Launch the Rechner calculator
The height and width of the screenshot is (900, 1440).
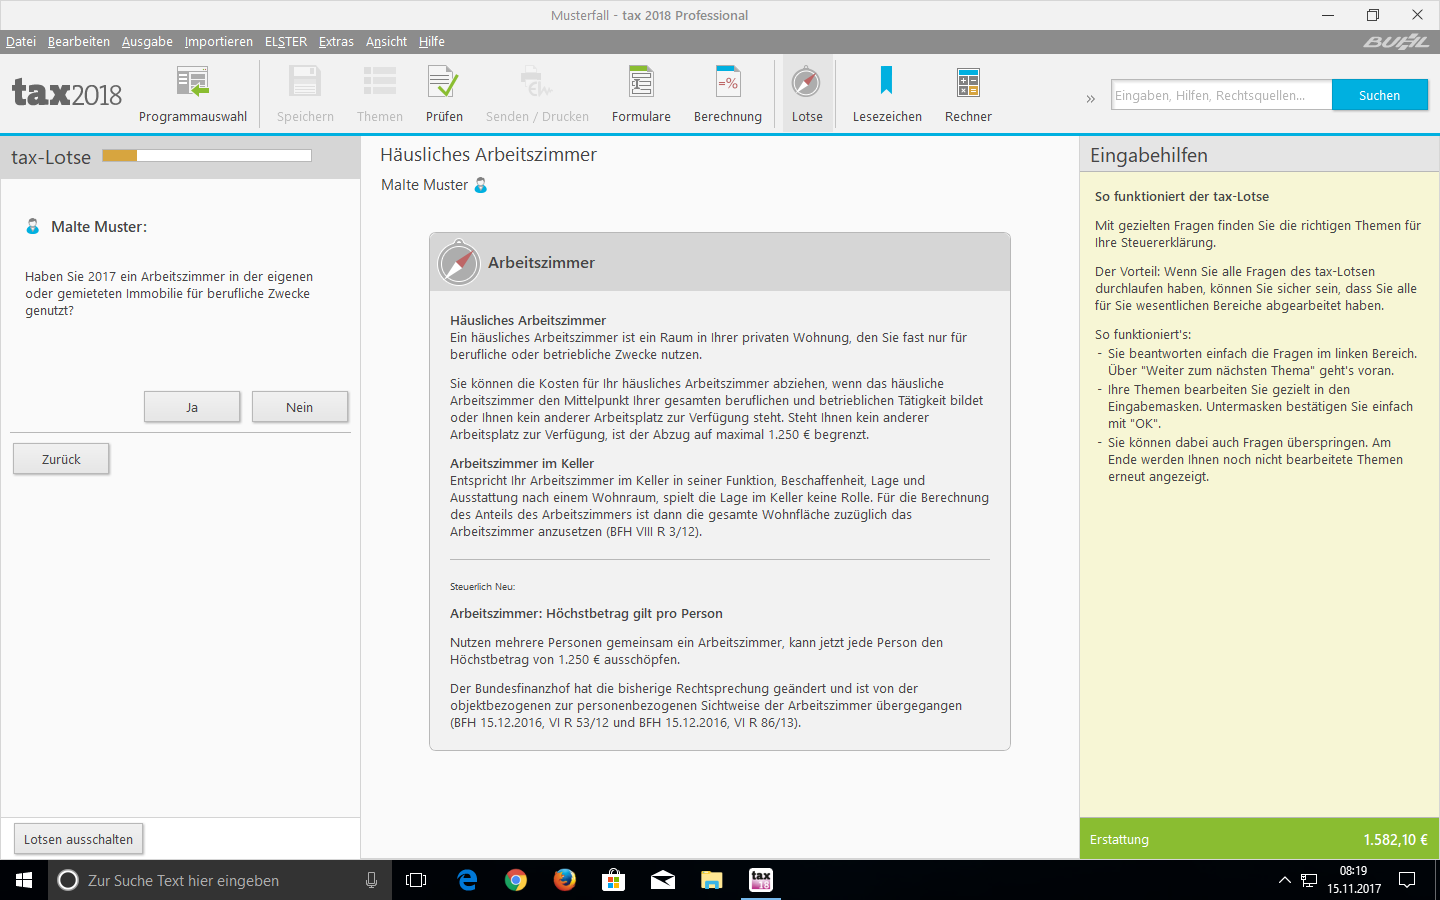pos(968,95)
